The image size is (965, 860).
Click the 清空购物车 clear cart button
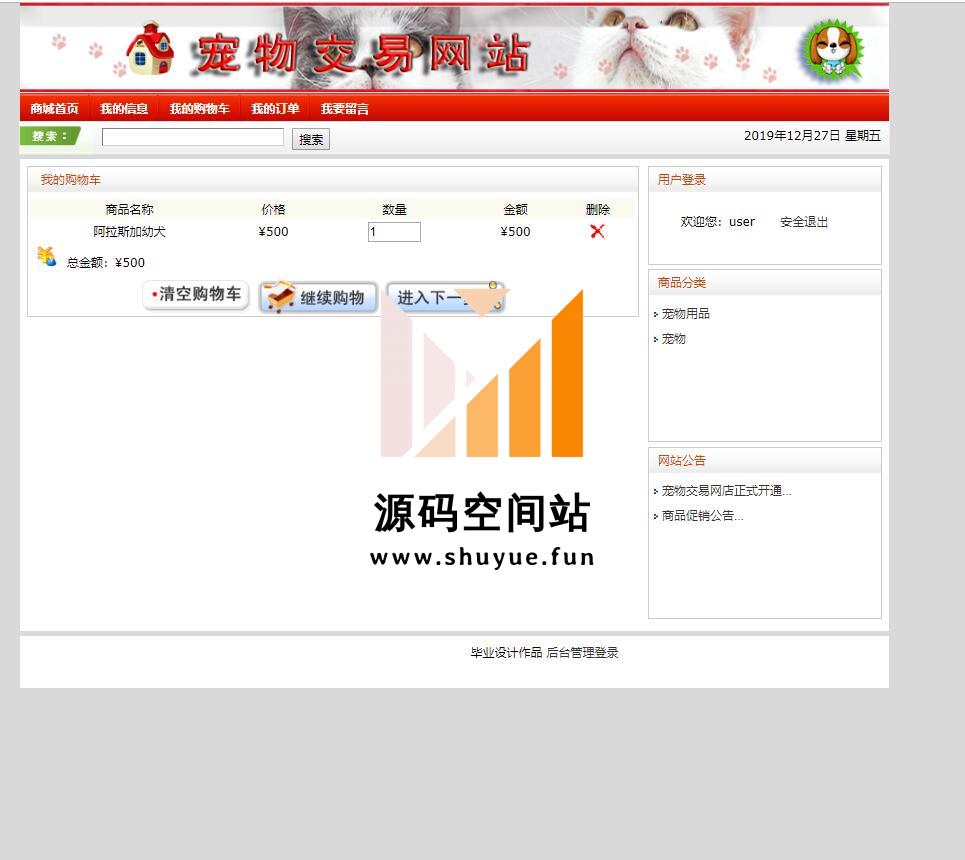195,295
